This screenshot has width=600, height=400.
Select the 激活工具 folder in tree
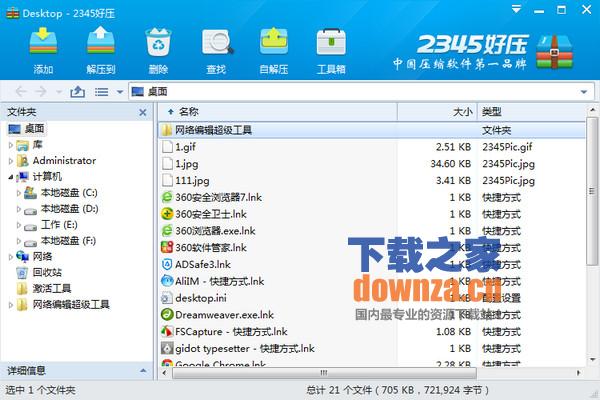52,288
